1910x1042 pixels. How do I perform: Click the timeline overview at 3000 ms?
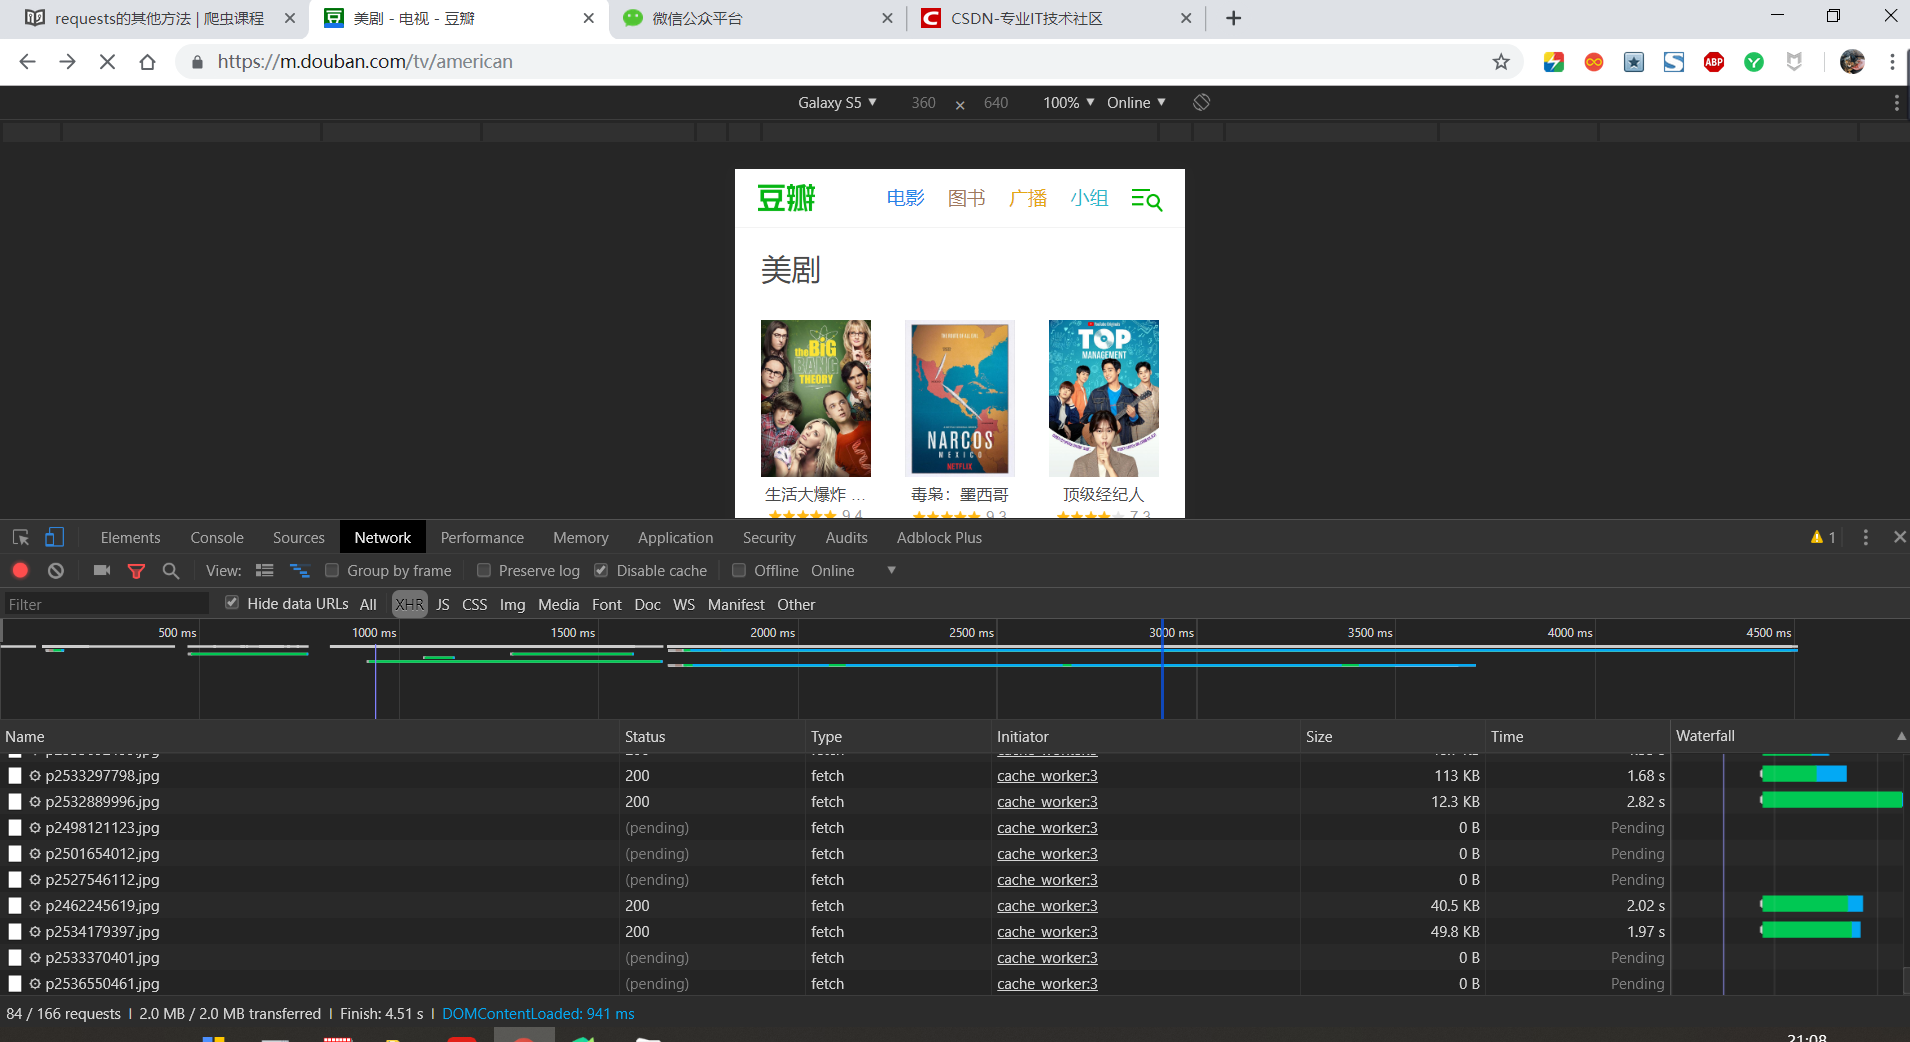(x=1171, y=632)
